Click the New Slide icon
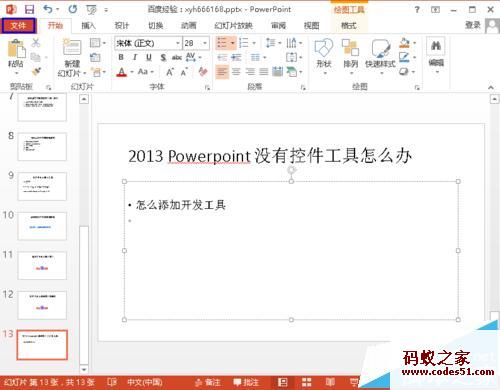This screenshot has width=500, height=390. coord(72,47)
